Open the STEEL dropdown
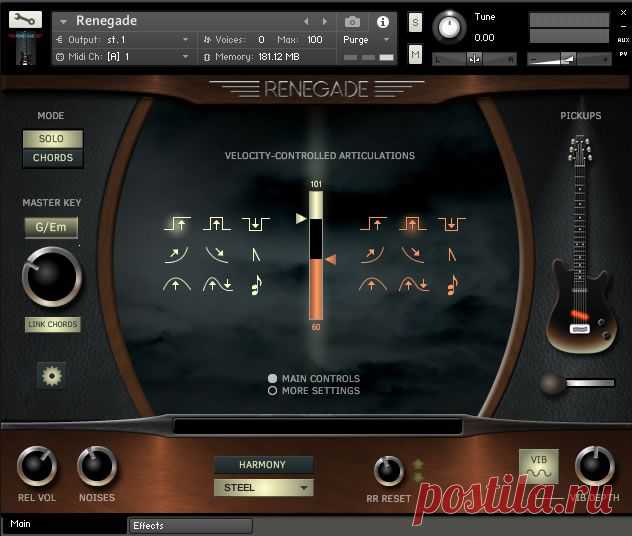Screen dimensions: 632x536 (264, 488)
